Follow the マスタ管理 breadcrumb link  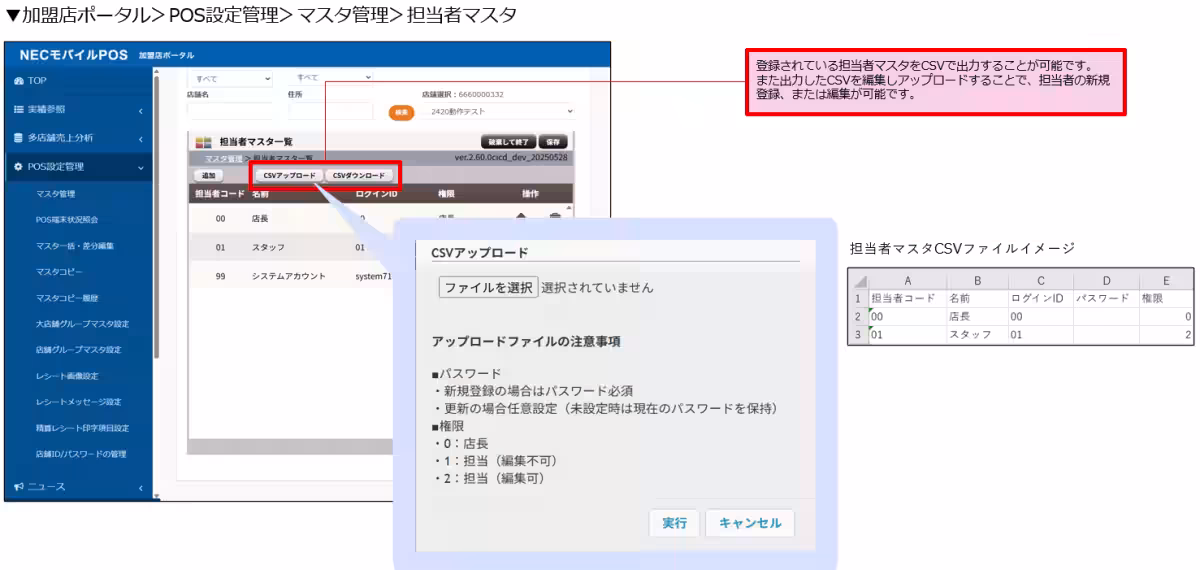click(x=225, y=158)
